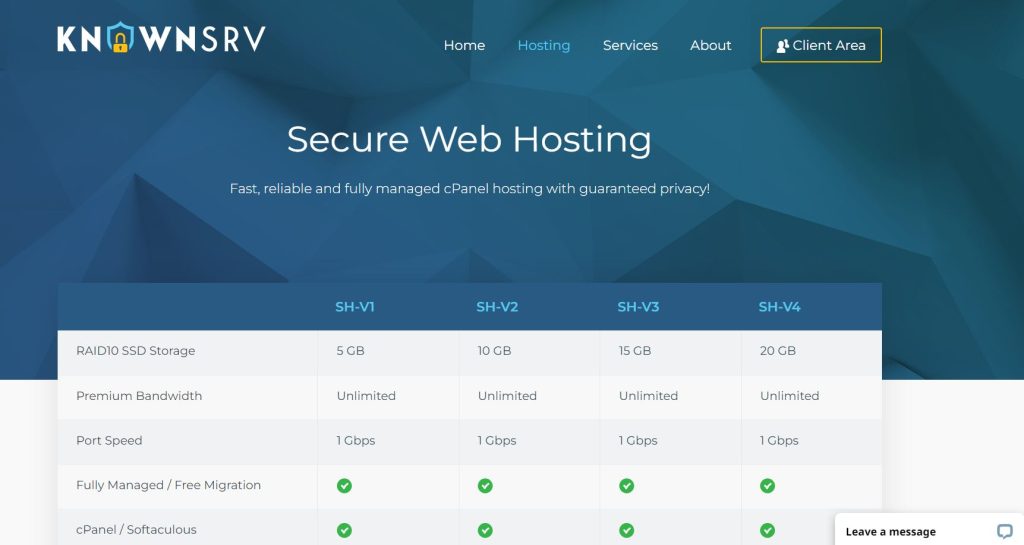This screenshot has width=1024, height=545.
Task: Open the Hosting menu
Action: pyautogui.click(x=543, y=45)
